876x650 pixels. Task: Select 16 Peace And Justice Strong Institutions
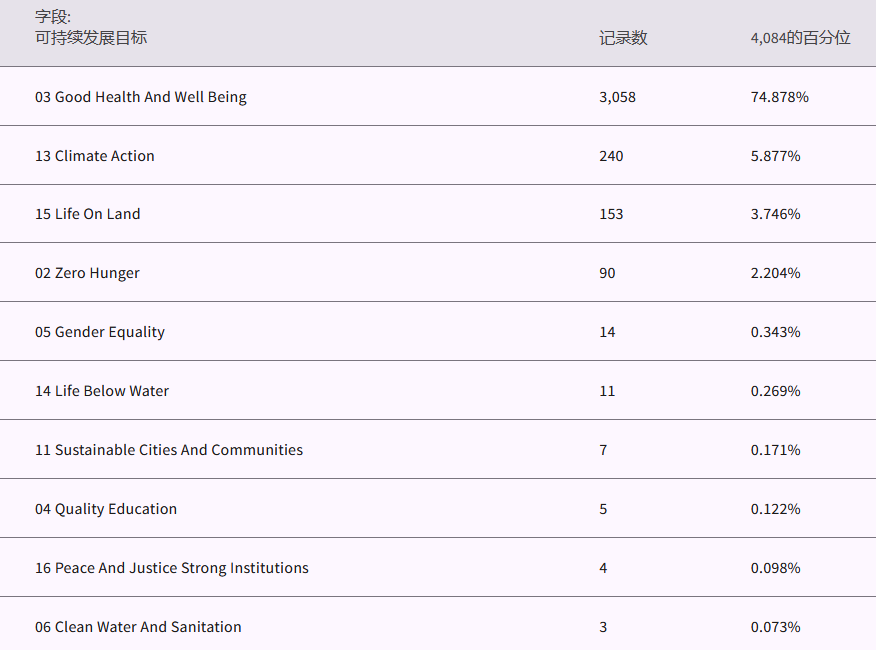tap(172, 568)
